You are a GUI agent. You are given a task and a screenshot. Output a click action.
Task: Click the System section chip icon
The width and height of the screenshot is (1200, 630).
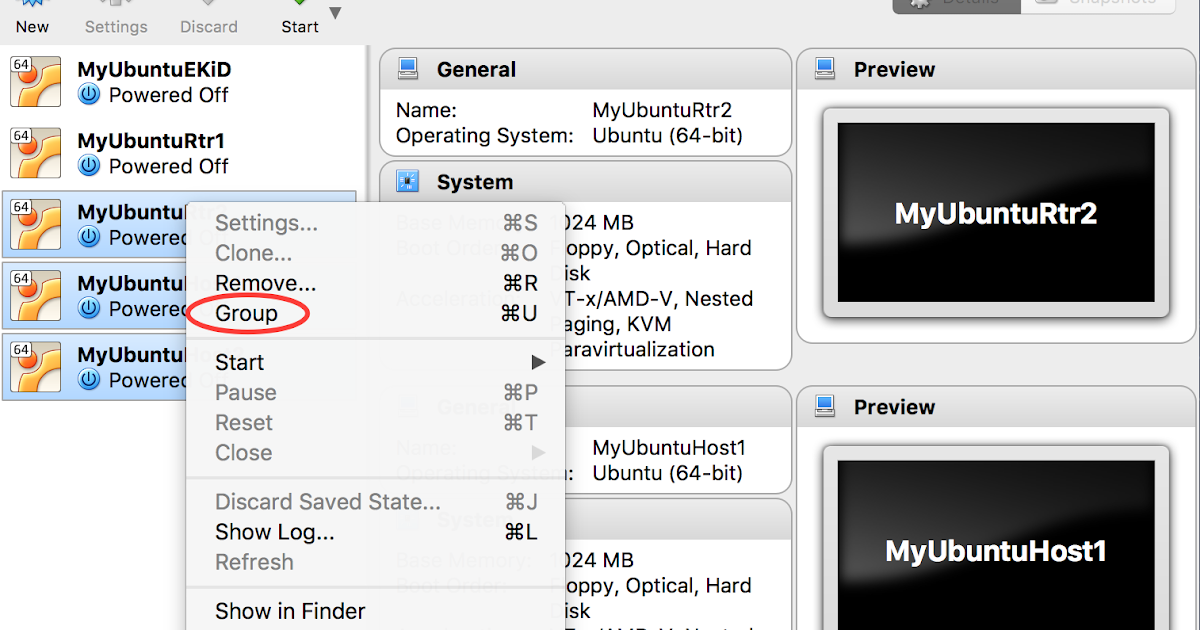(407, 180)
